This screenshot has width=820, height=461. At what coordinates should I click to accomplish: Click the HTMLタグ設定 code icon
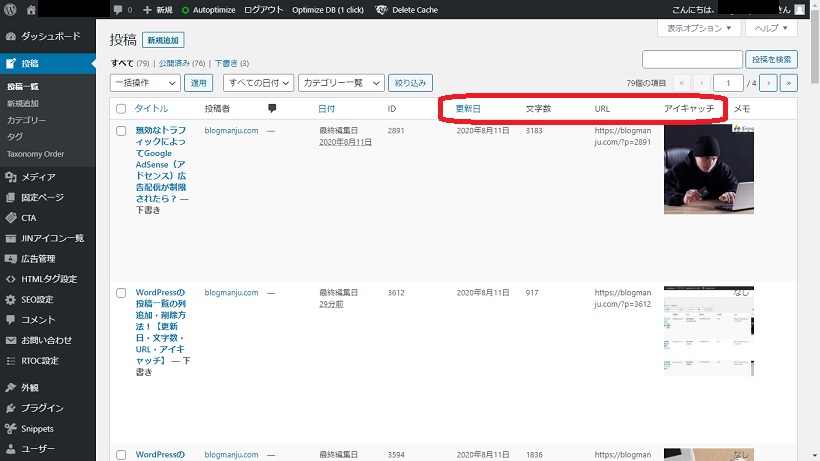pyautogui.click(x=10, y=279)
